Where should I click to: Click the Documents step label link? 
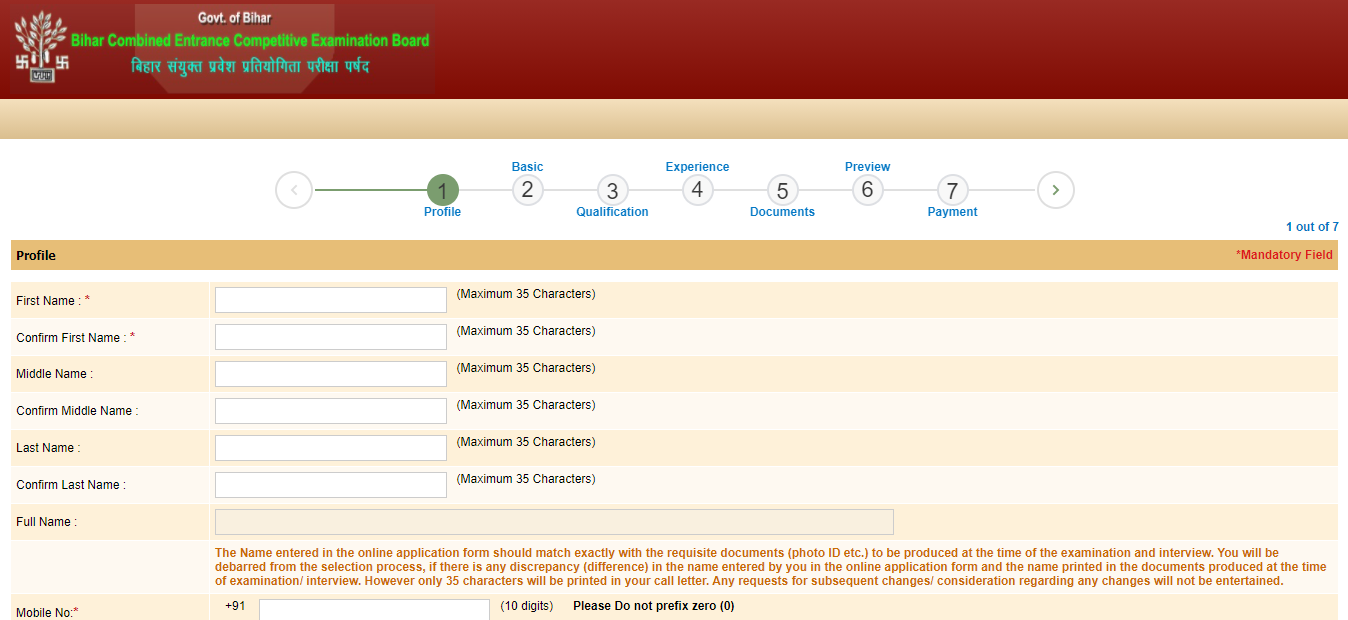tap(782, 212)
